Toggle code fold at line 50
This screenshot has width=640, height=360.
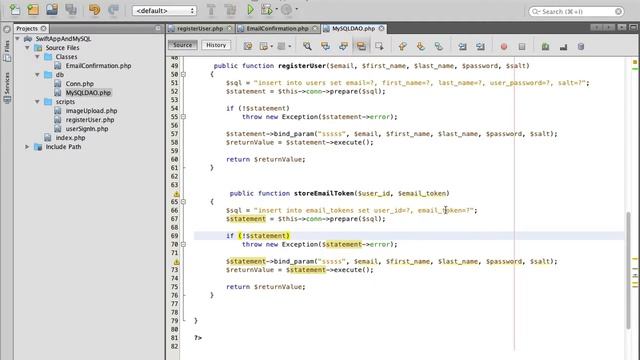click(x=183, y=74)
